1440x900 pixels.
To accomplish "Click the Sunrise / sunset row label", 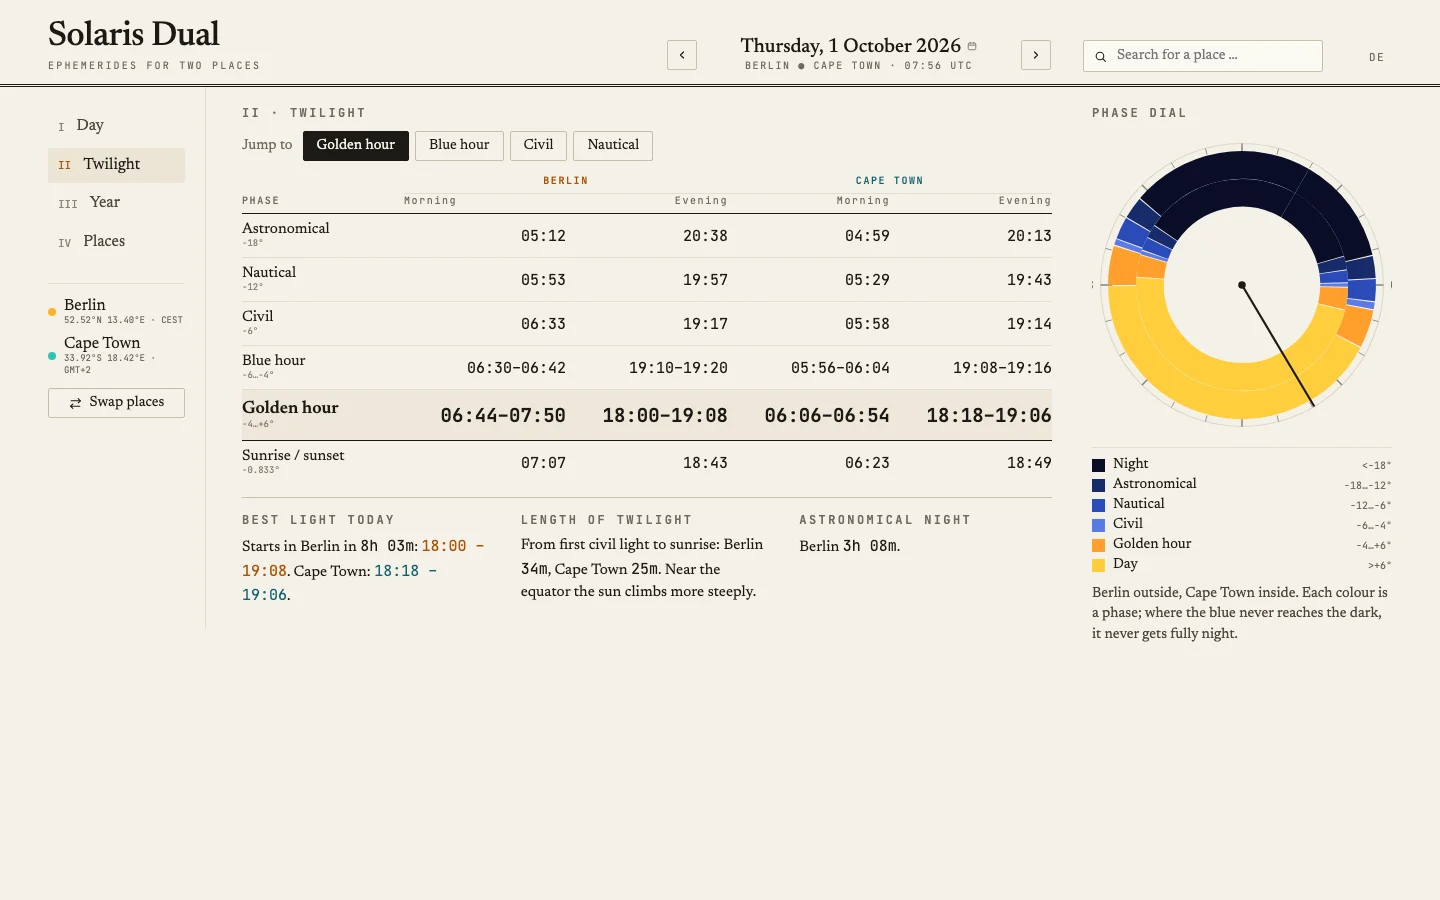I will click(x=293, y=455).
